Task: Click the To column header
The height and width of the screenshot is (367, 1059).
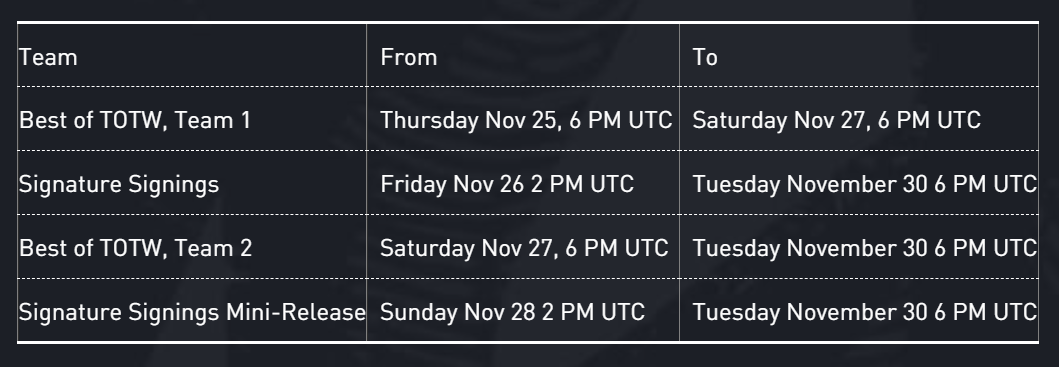Action: tap(858, 55)
